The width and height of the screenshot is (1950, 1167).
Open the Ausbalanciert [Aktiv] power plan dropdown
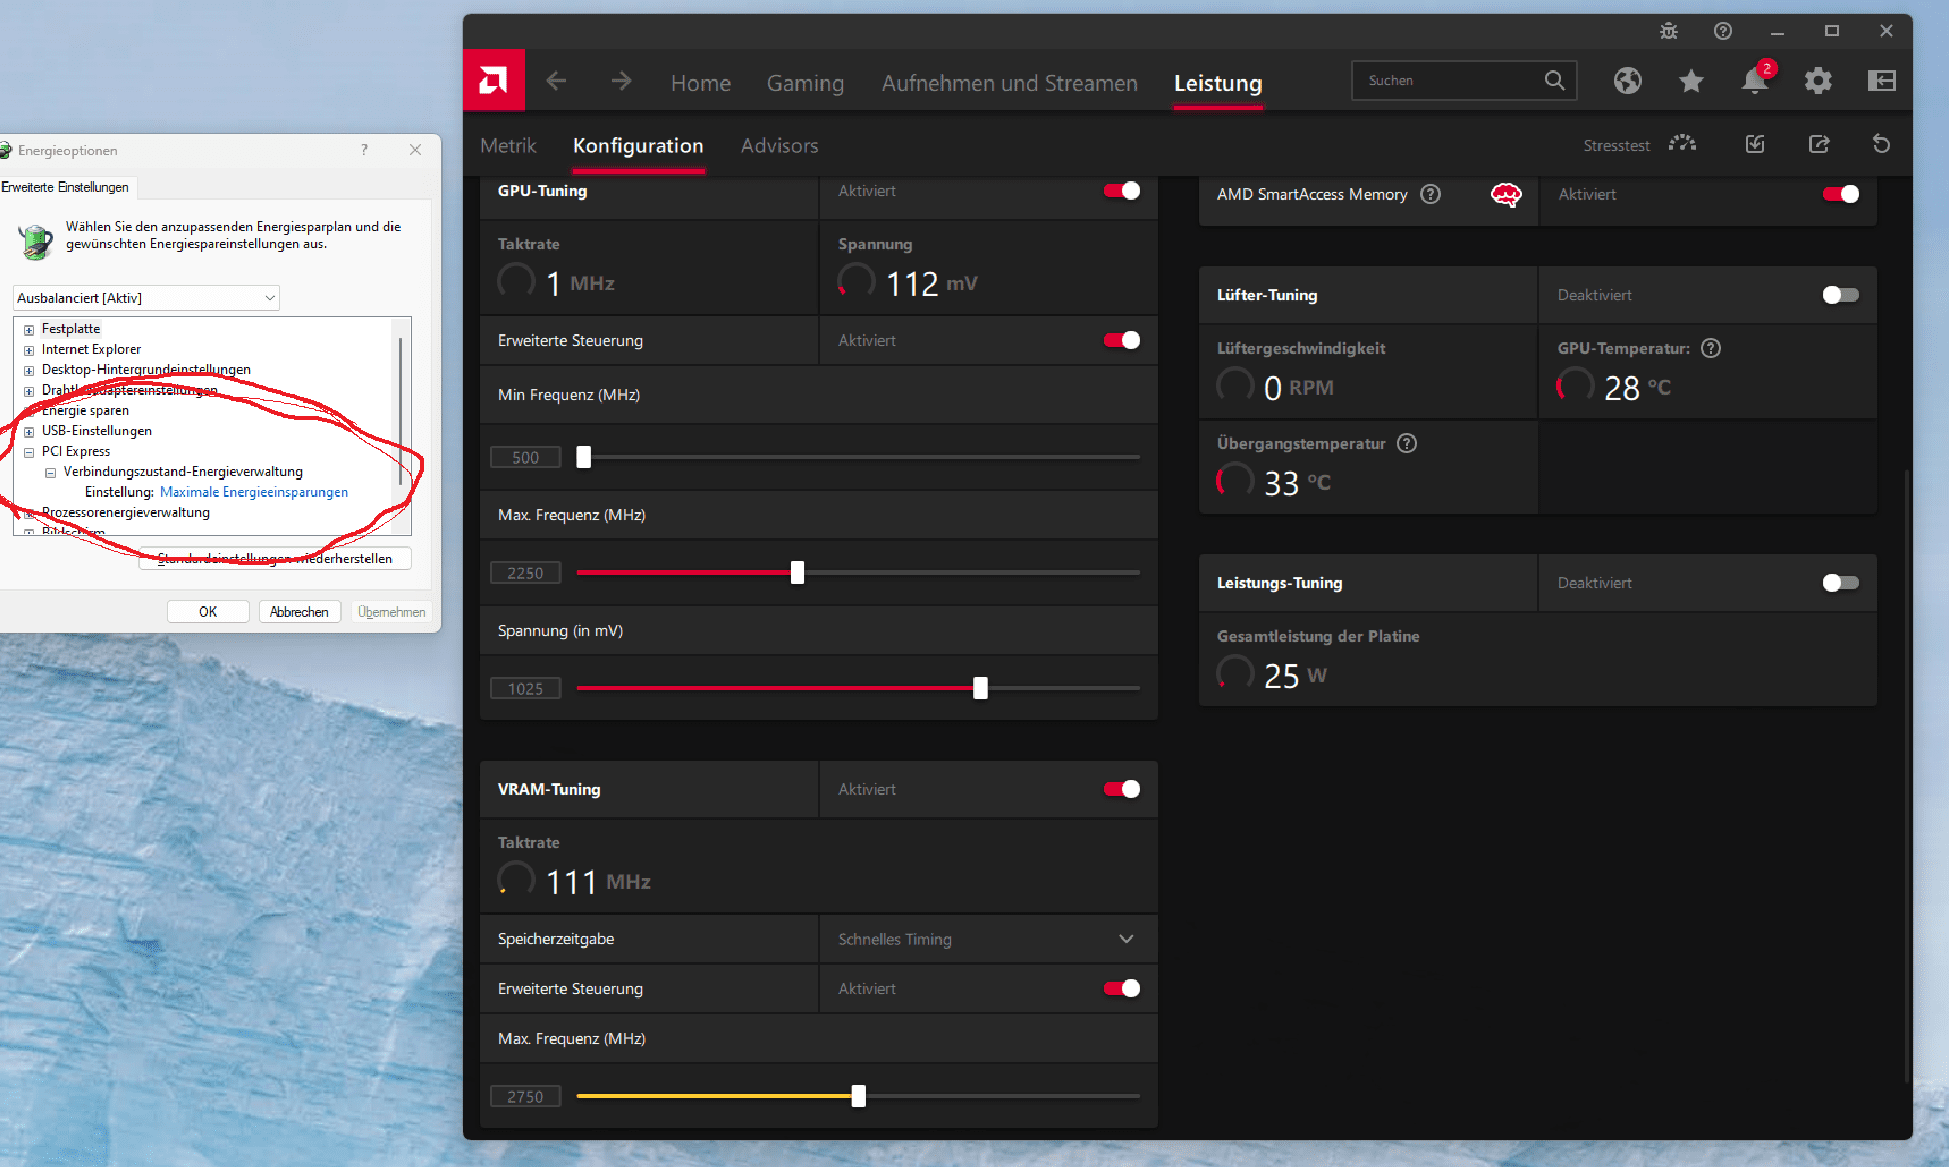[146, 298]
